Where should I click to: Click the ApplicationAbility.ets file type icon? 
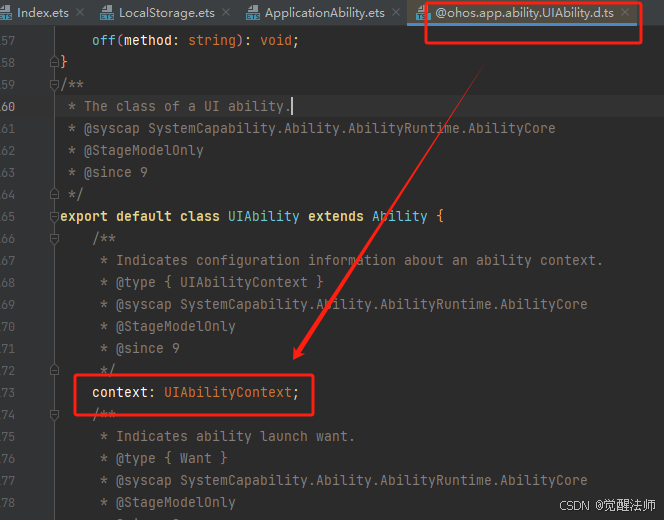click(x=253, y=13)
